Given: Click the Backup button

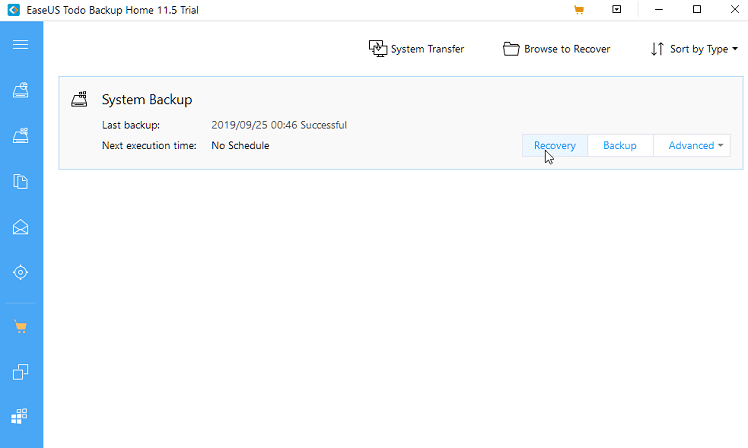Looking at the screenshot, I should click(x=620, y=146).
